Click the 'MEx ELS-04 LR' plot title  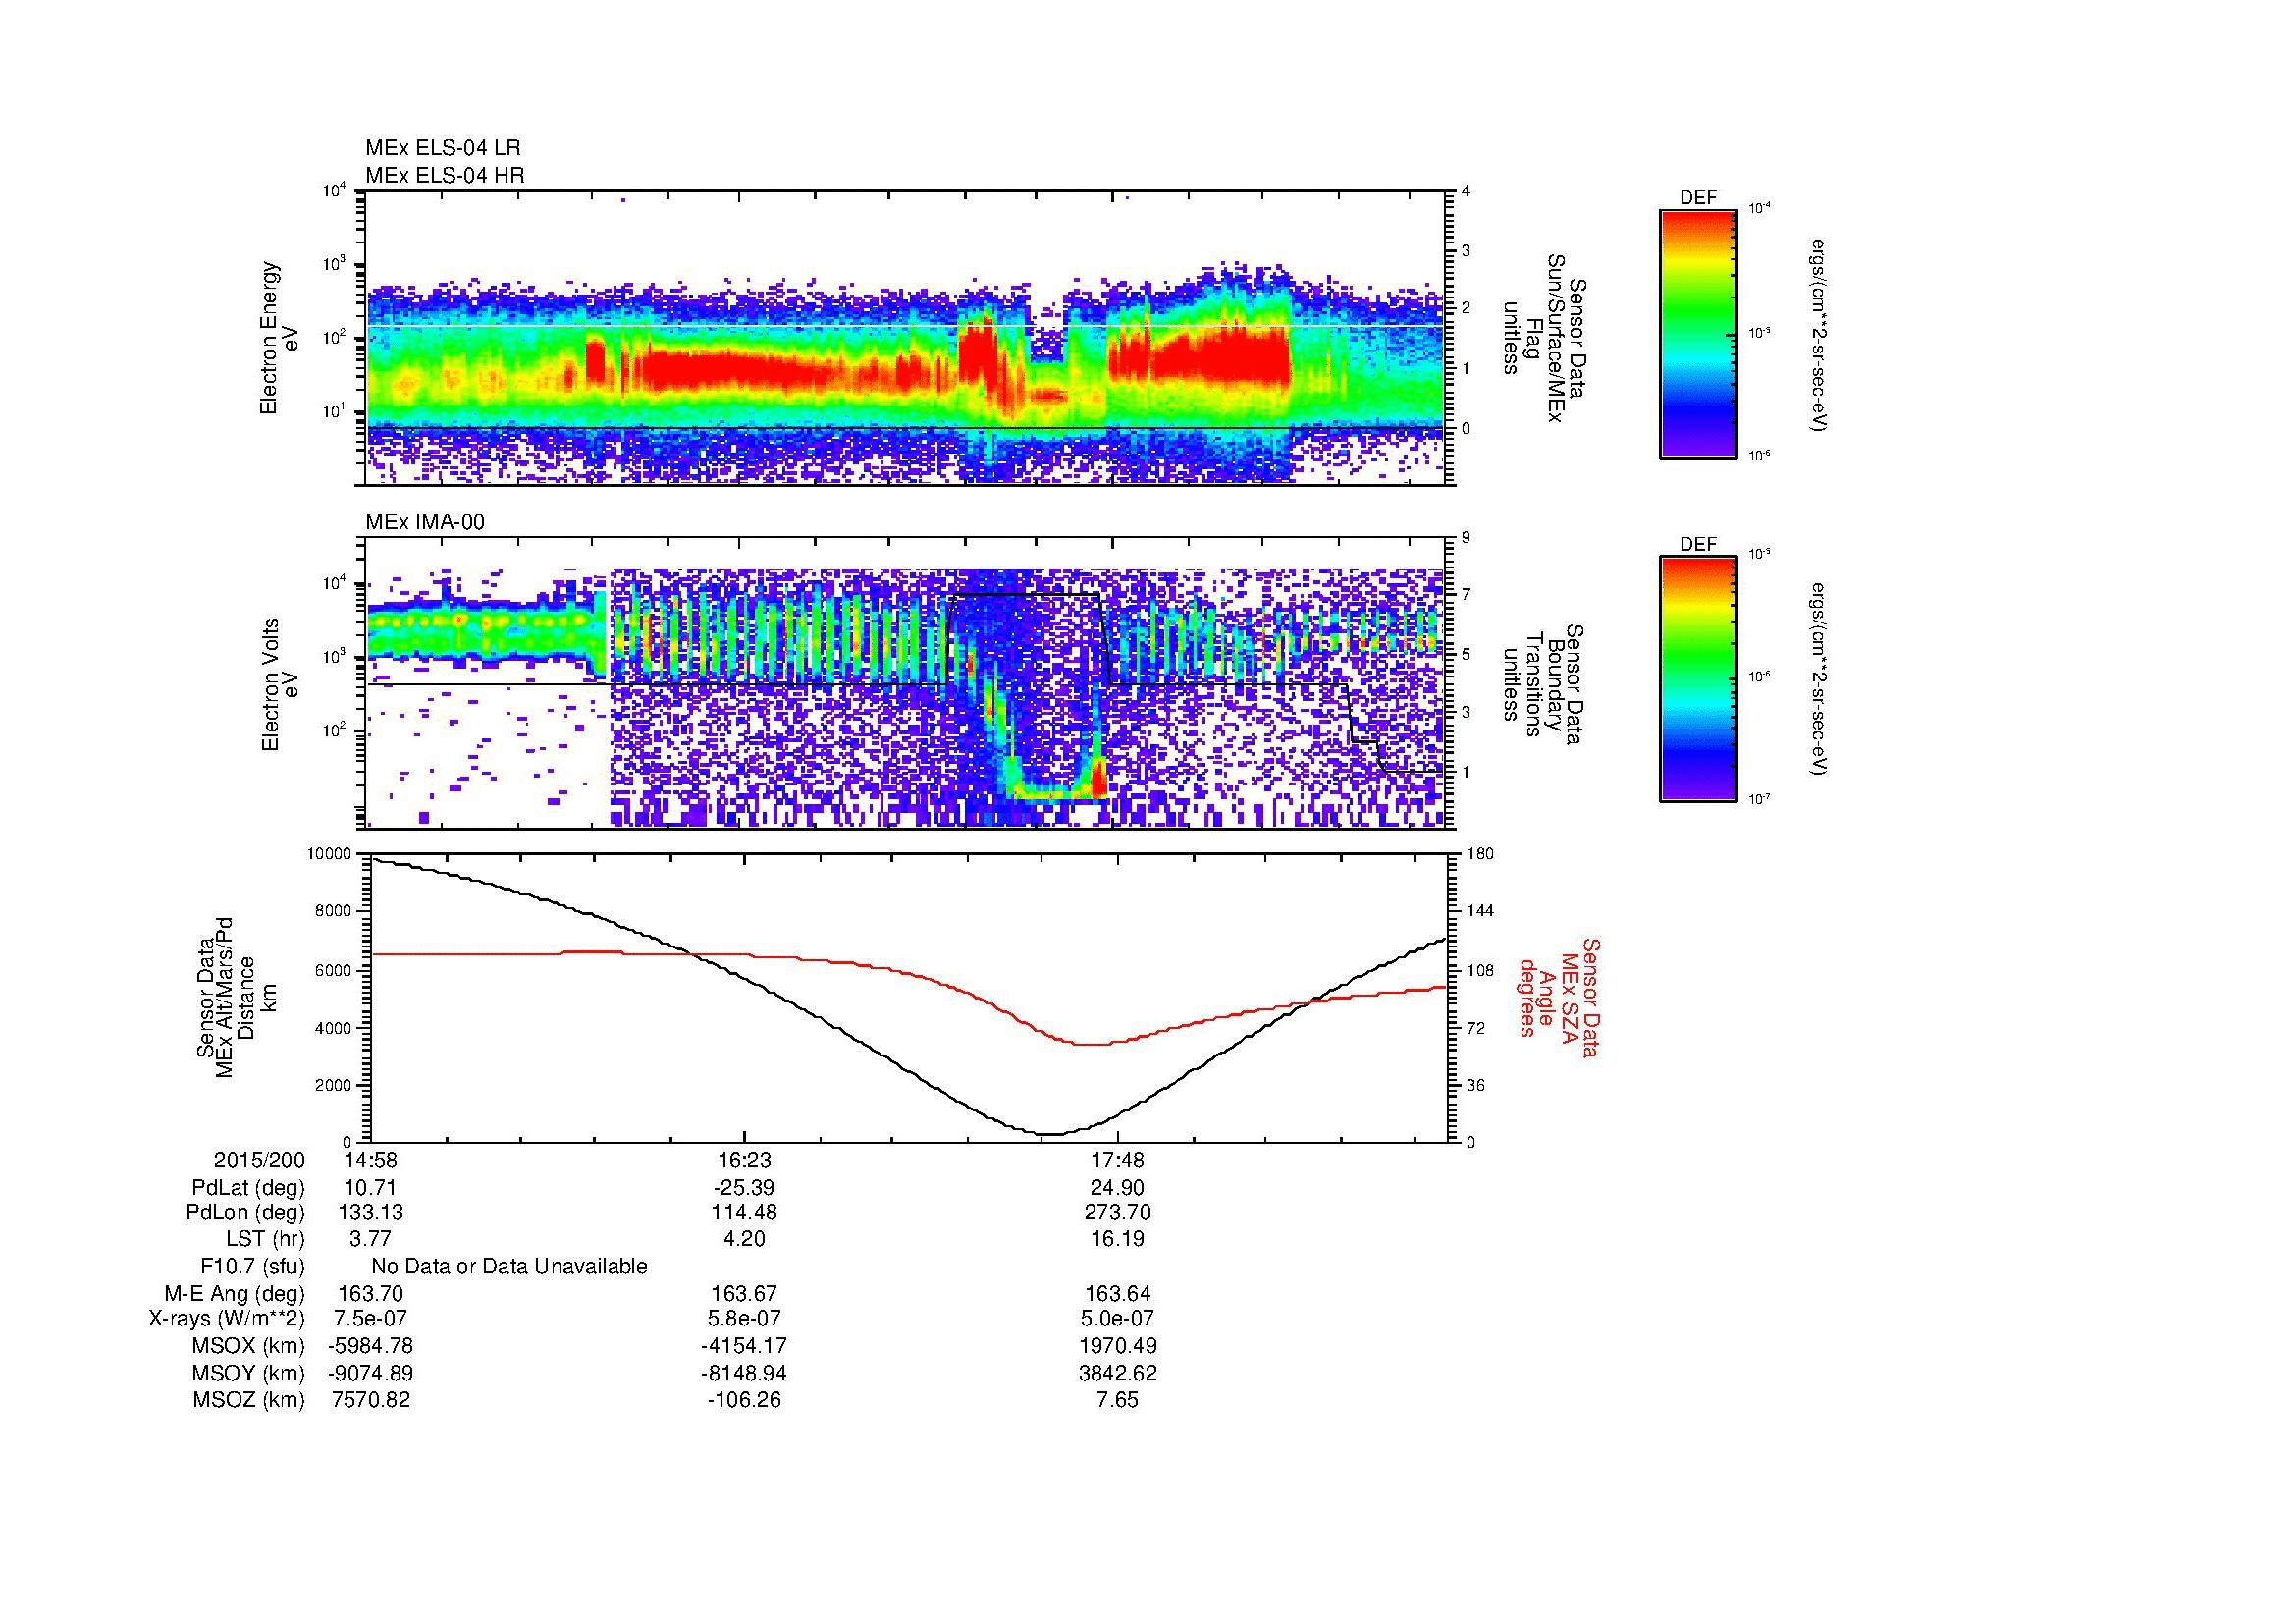(443, 148)
